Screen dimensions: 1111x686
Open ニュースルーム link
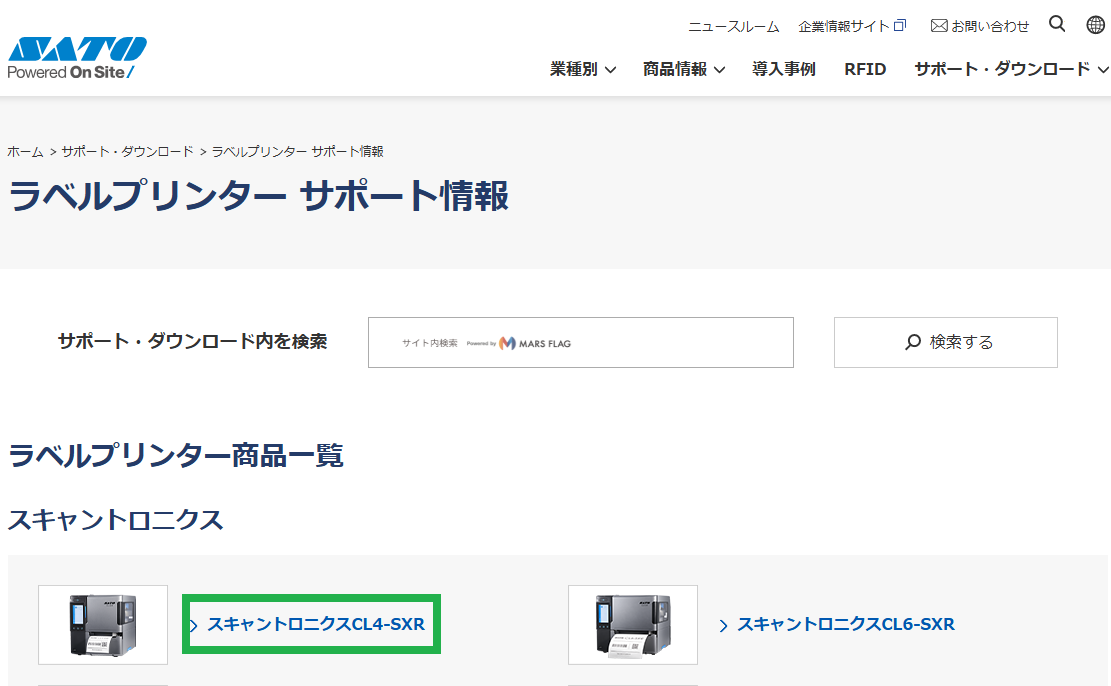(733, 26)
